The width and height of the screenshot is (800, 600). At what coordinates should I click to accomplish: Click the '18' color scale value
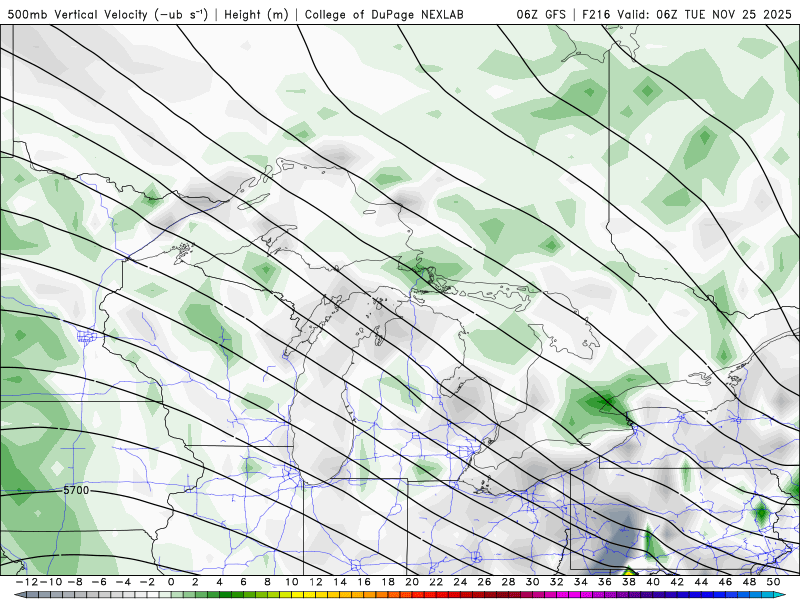(x=388, y=582)
